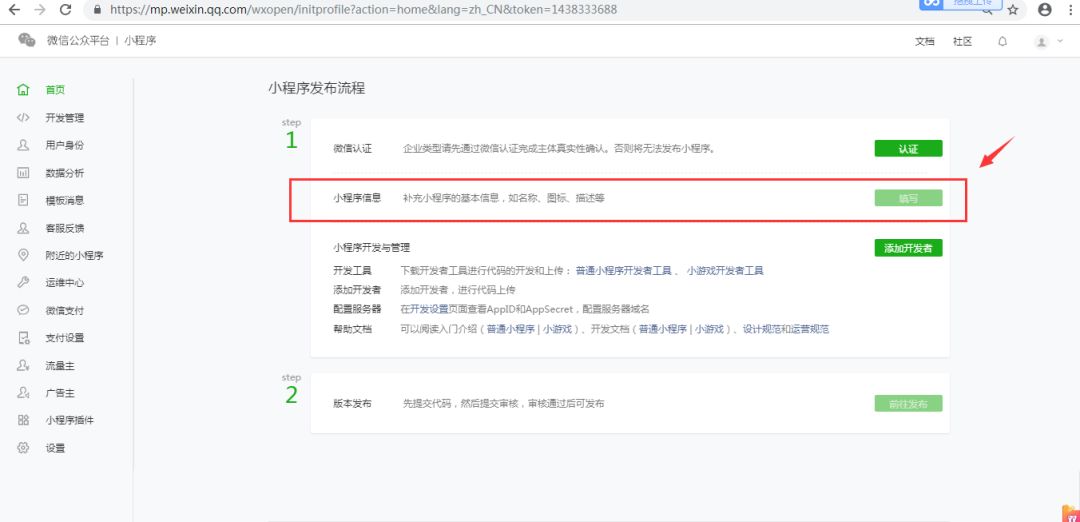The height and width of the screenshot is (522, 1080).
Task: Bookmark page with star icon
Action: tap(1012, 10)
